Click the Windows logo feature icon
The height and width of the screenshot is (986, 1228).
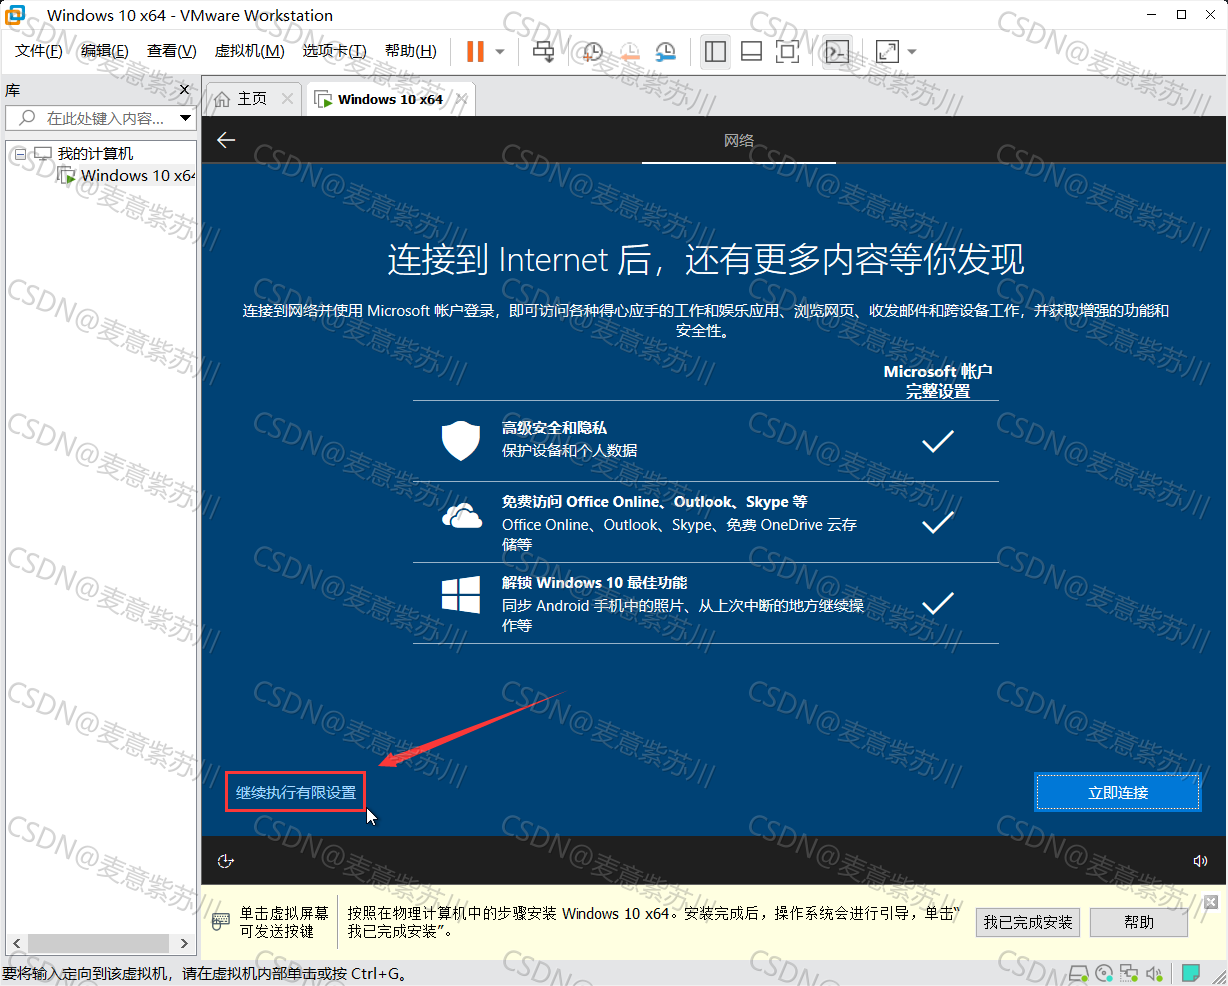(461, 594)
